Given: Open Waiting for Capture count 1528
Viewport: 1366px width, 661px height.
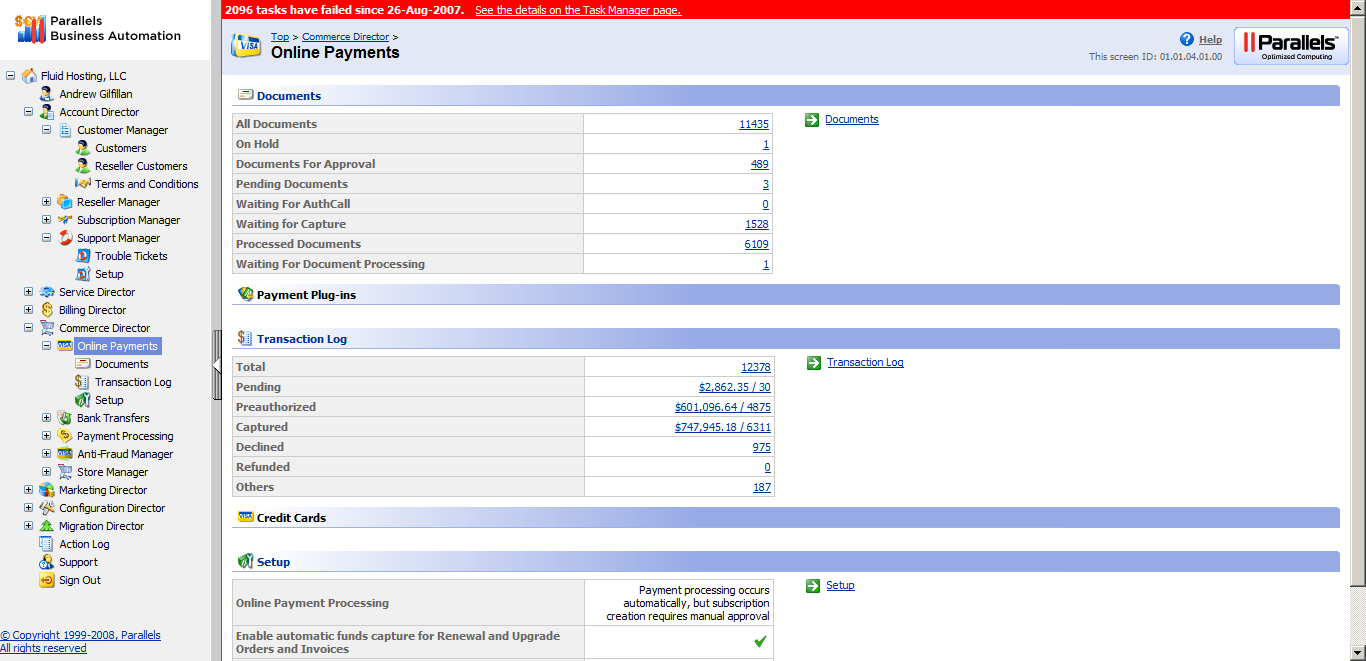Looking at the screenshot, I should pyautogui.click(x=757, y=224).
